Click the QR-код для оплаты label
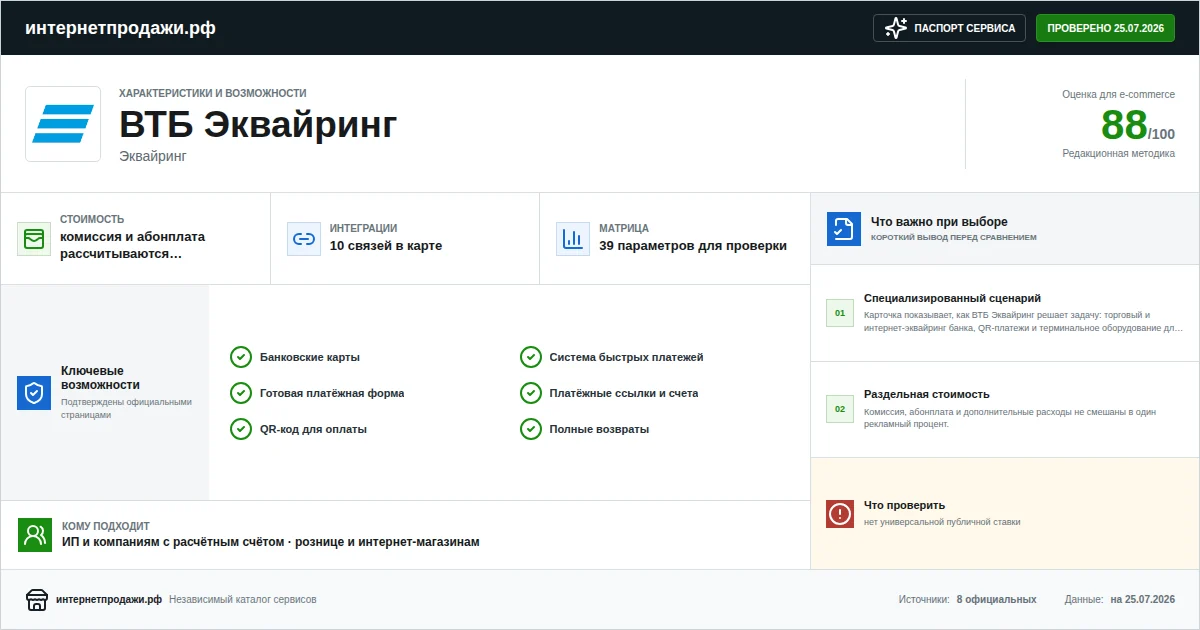Image resolution: width=1200 pixels, height=630 pixels. click(x=313, y=429)
